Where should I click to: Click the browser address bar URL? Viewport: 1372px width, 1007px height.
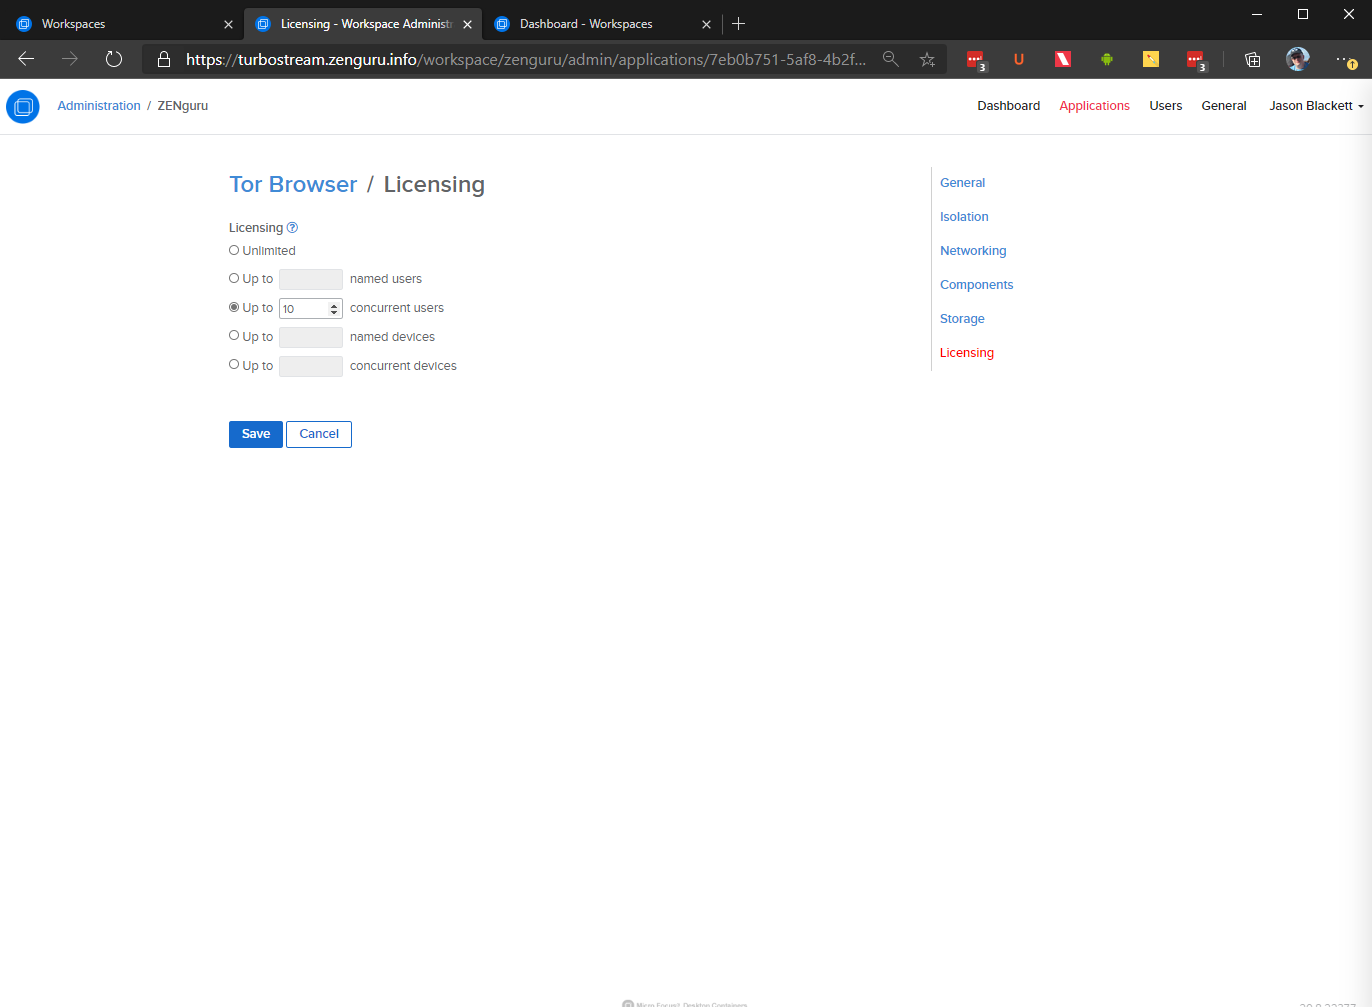point(526,59)
